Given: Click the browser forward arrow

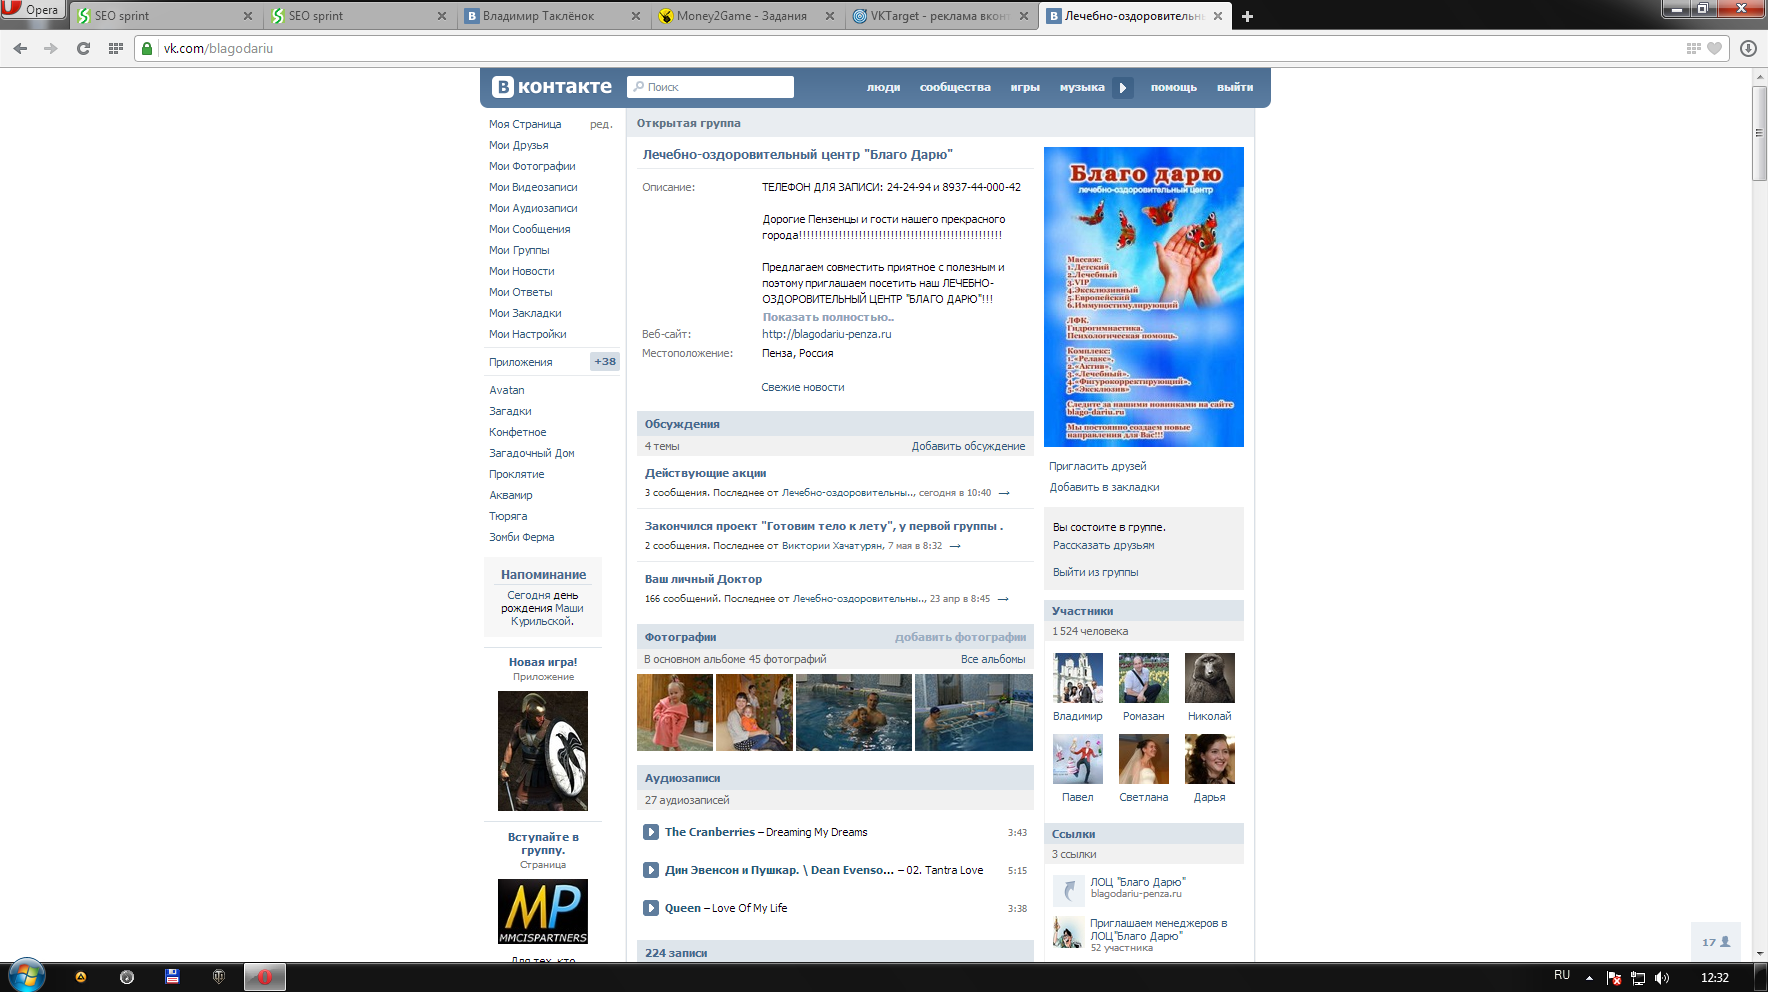Looking at the screenshot, I should click(51, 48).
